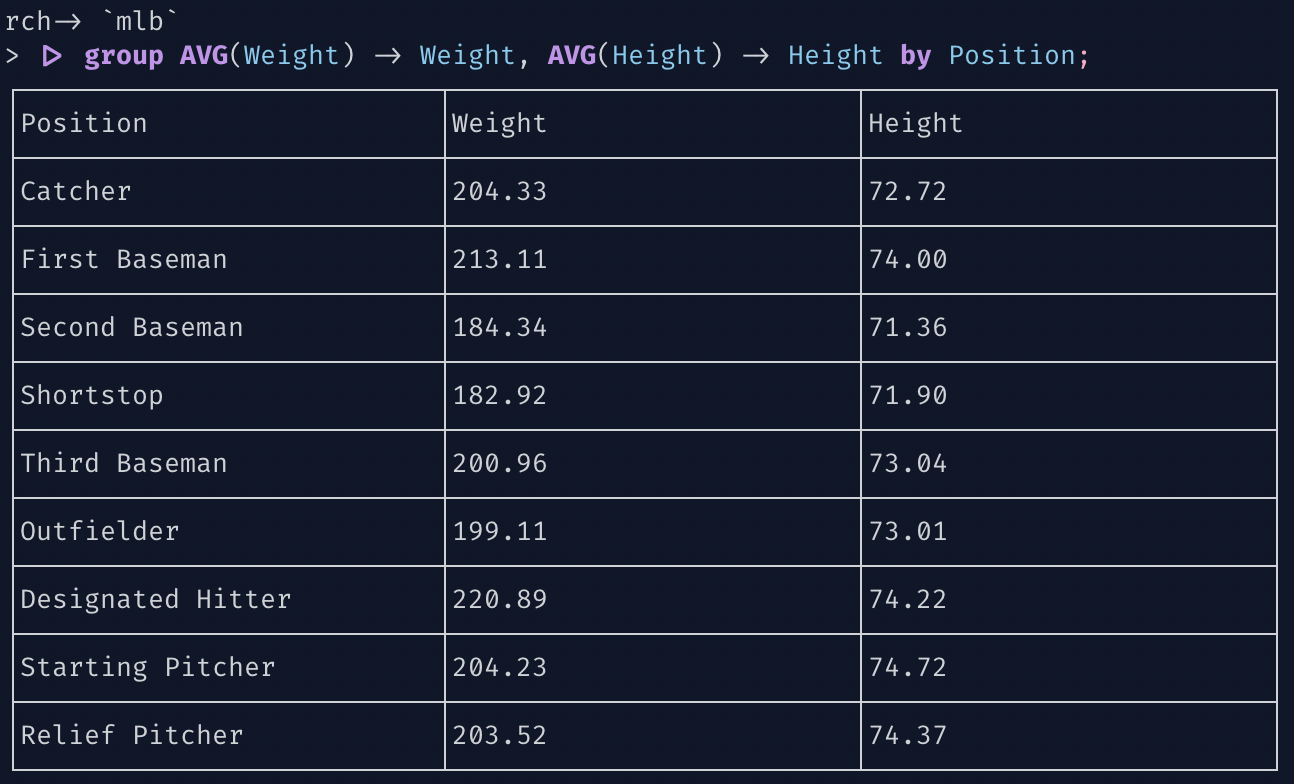Select the Height column header
The height and width of the screenshot is (784, 1294).
point(915,124)
